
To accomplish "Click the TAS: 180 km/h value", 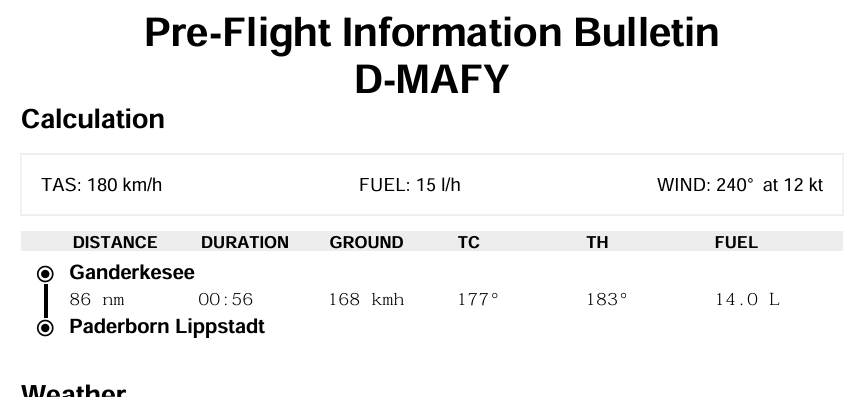I will [102, 185].
